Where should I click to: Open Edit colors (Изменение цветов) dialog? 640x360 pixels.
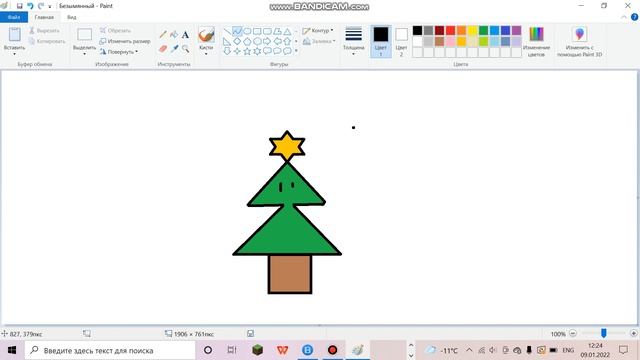click(x=536, y=41)
